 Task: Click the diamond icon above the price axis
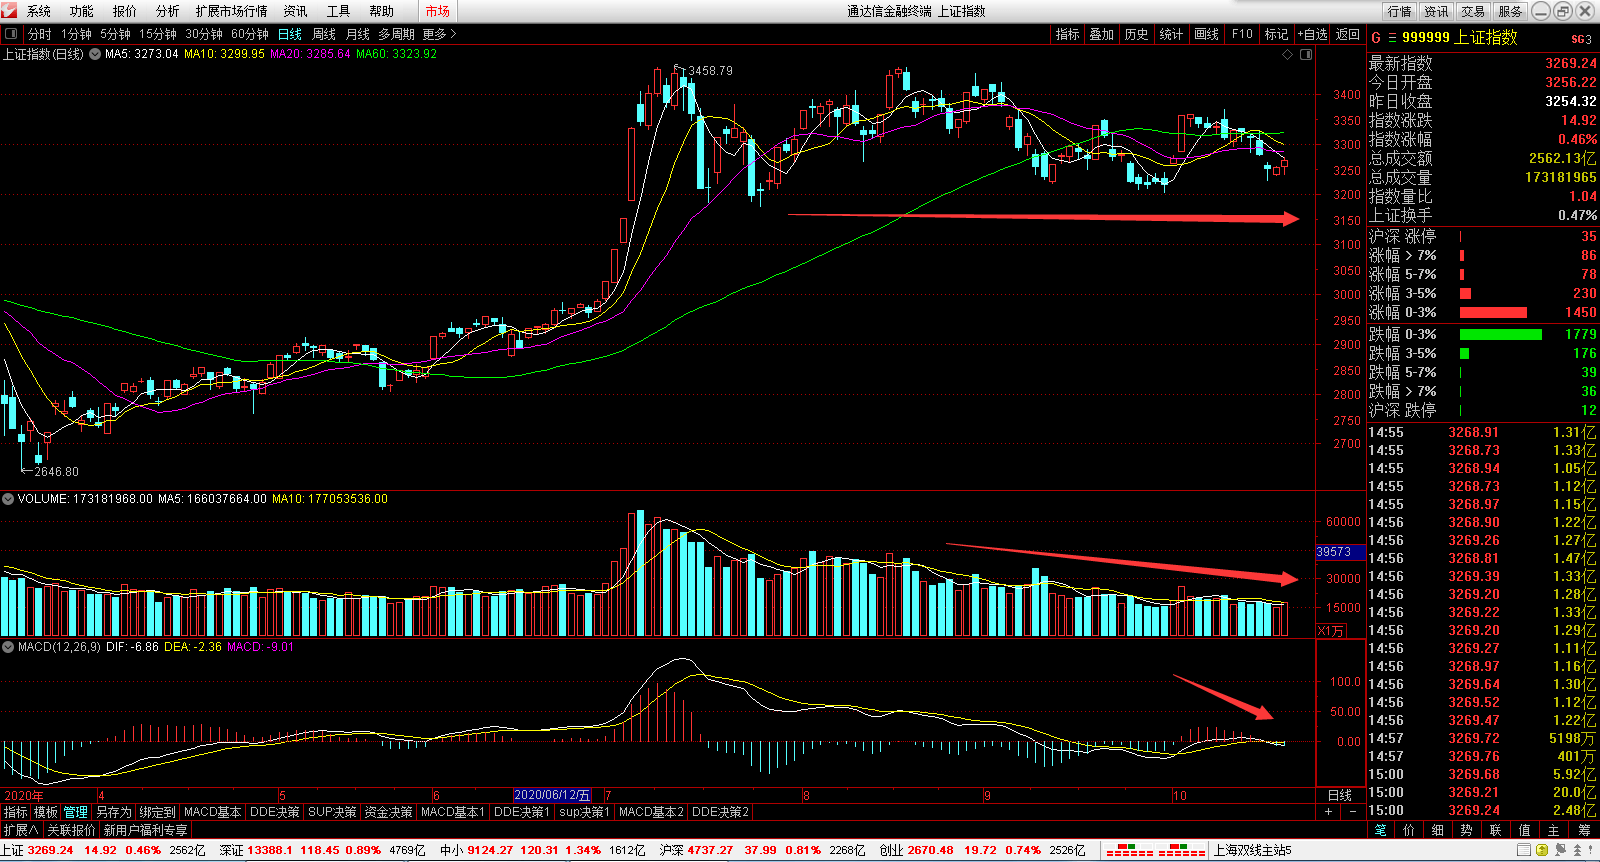1288,54
